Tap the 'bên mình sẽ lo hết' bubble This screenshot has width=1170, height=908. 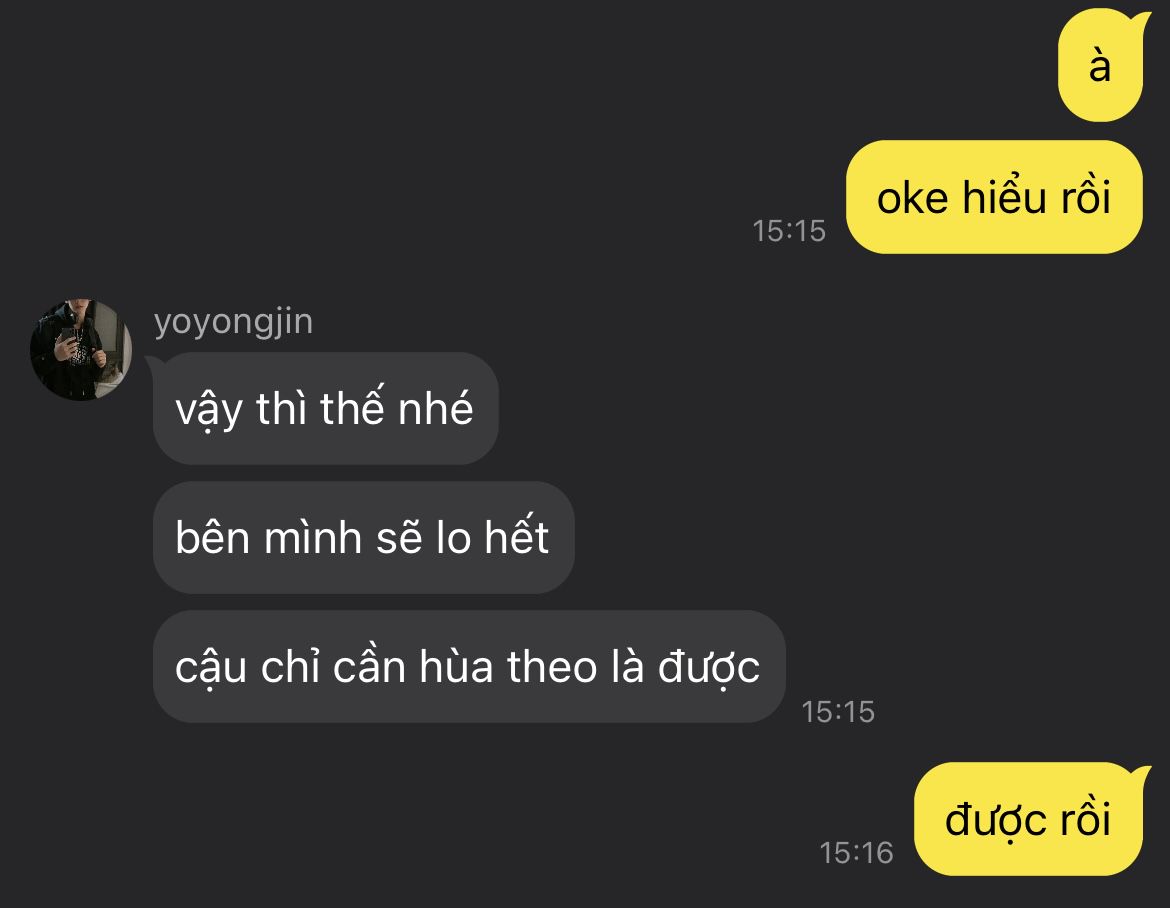363,537
